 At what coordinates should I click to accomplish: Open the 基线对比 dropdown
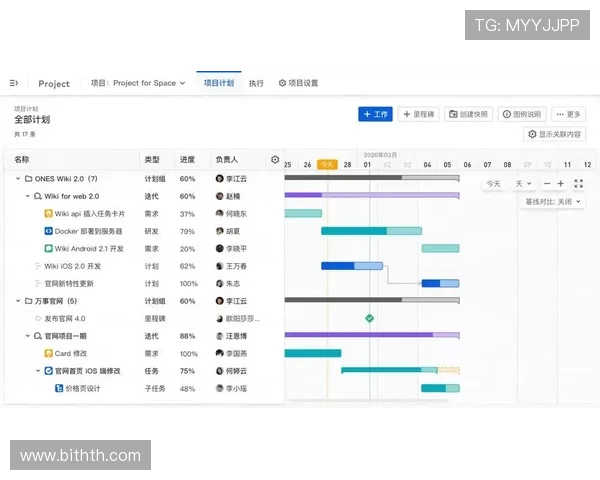[x=552, y=201]
